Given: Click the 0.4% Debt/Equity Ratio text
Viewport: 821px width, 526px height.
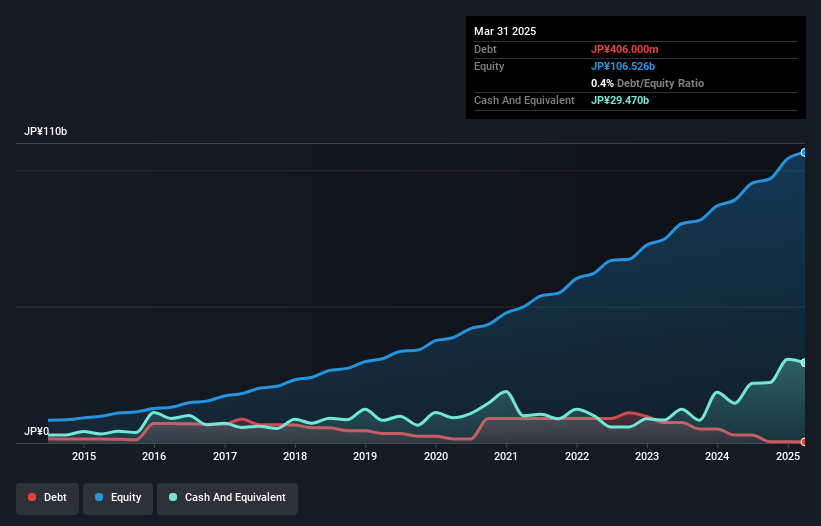Looking at the screenshot, I should click(647, 83).
